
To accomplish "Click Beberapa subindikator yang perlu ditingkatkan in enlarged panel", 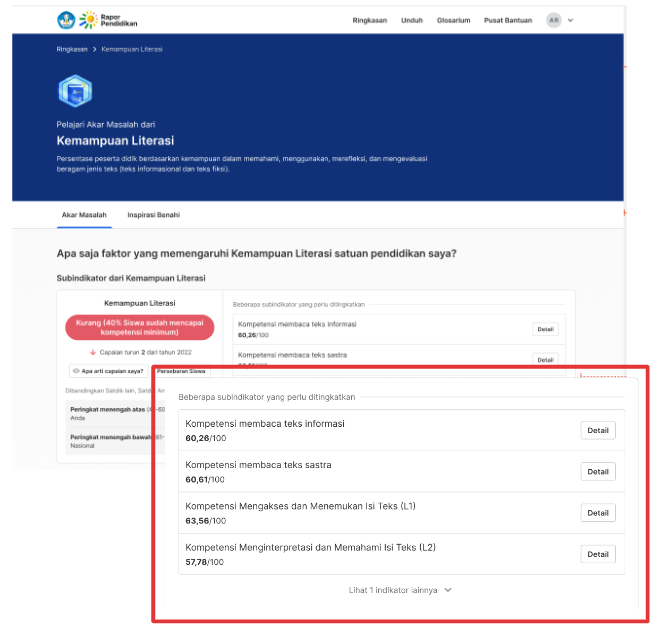I will (266, 397).
